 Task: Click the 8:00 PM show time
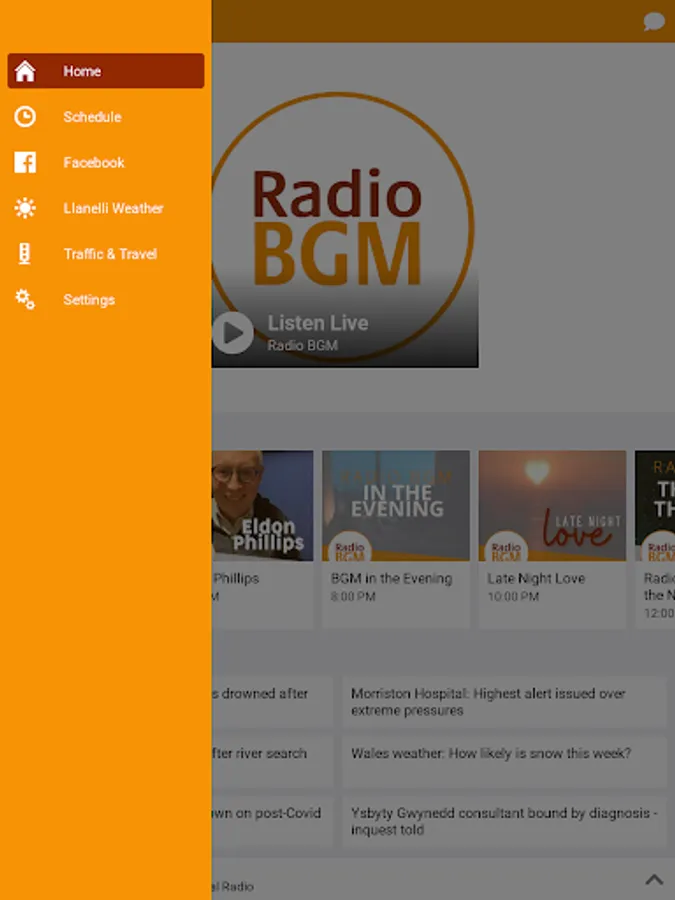[353, 596]
